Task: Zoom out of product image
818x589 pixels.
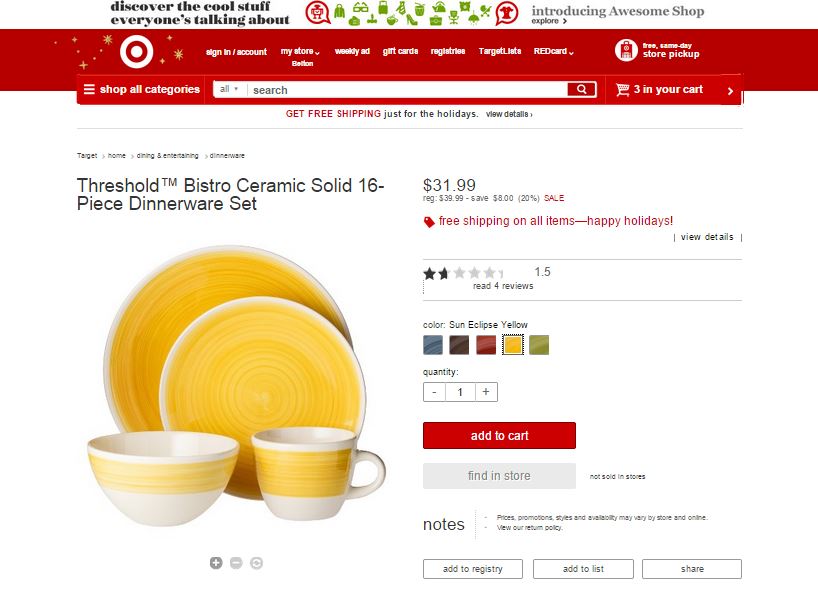Action: tap(236, 563)
